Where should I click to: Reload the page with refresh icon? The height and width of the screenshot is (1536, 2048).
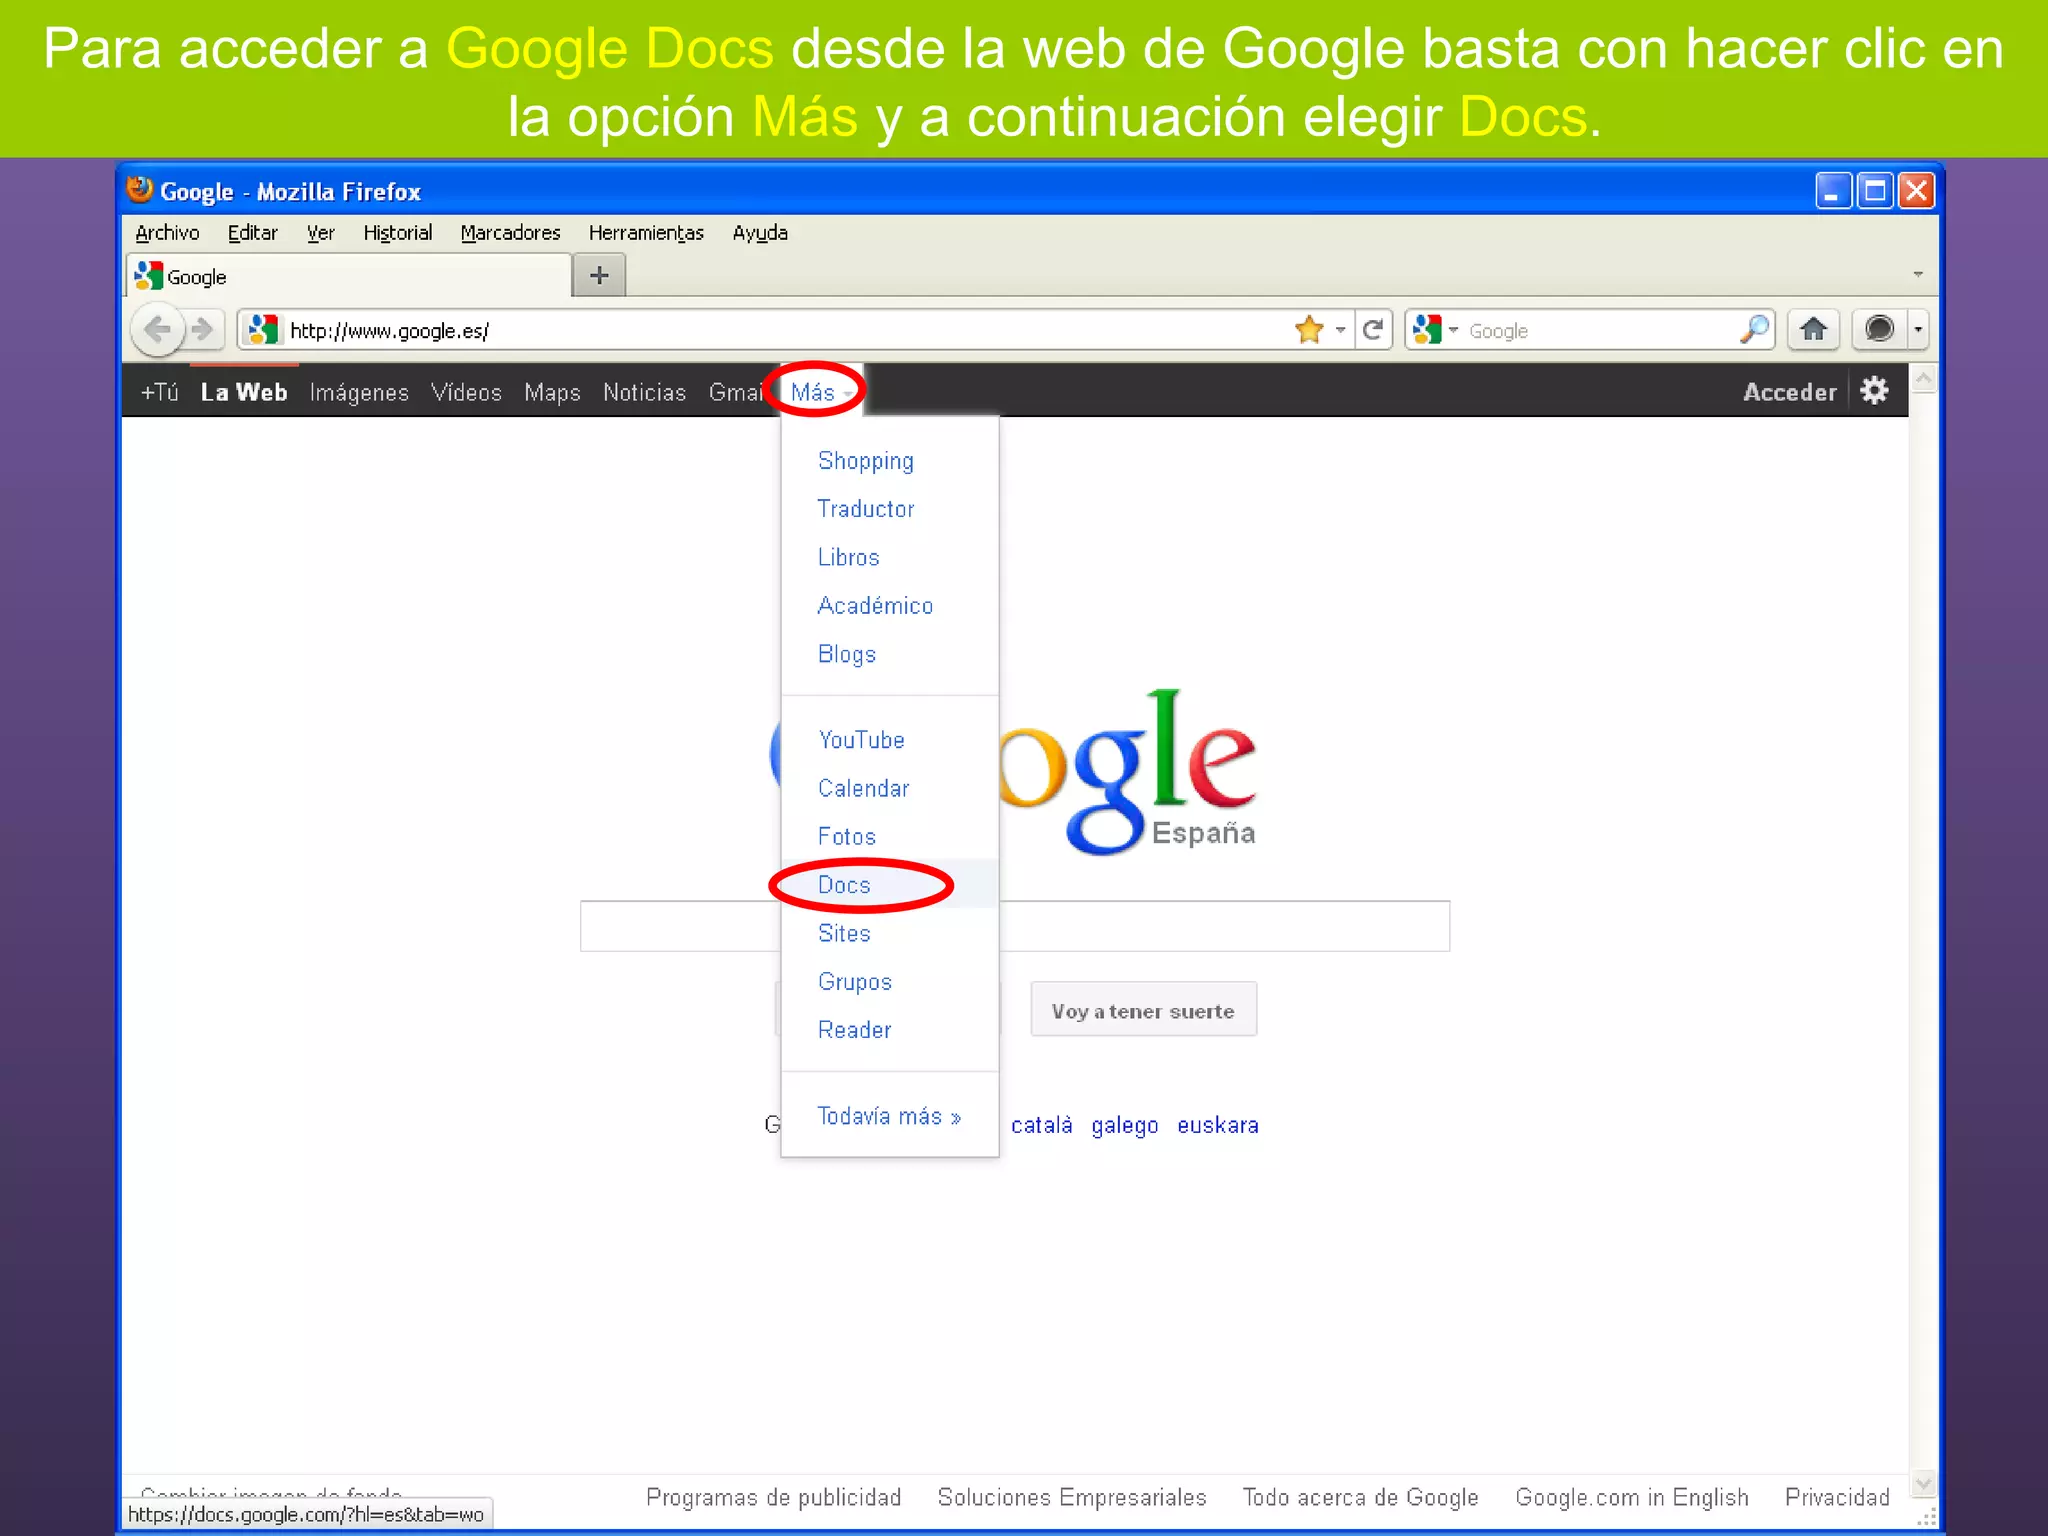pos(1373,330)
